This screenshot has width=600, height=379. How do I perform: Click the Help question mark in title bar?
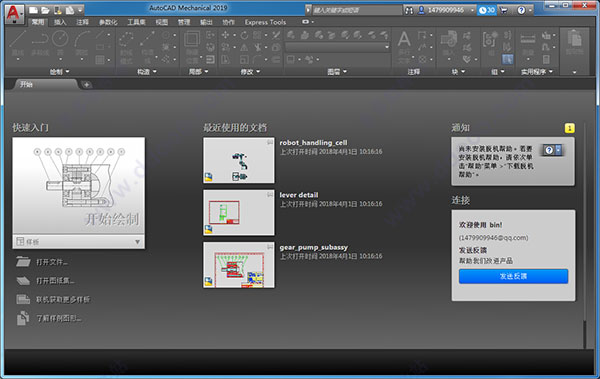coord(521,10)
